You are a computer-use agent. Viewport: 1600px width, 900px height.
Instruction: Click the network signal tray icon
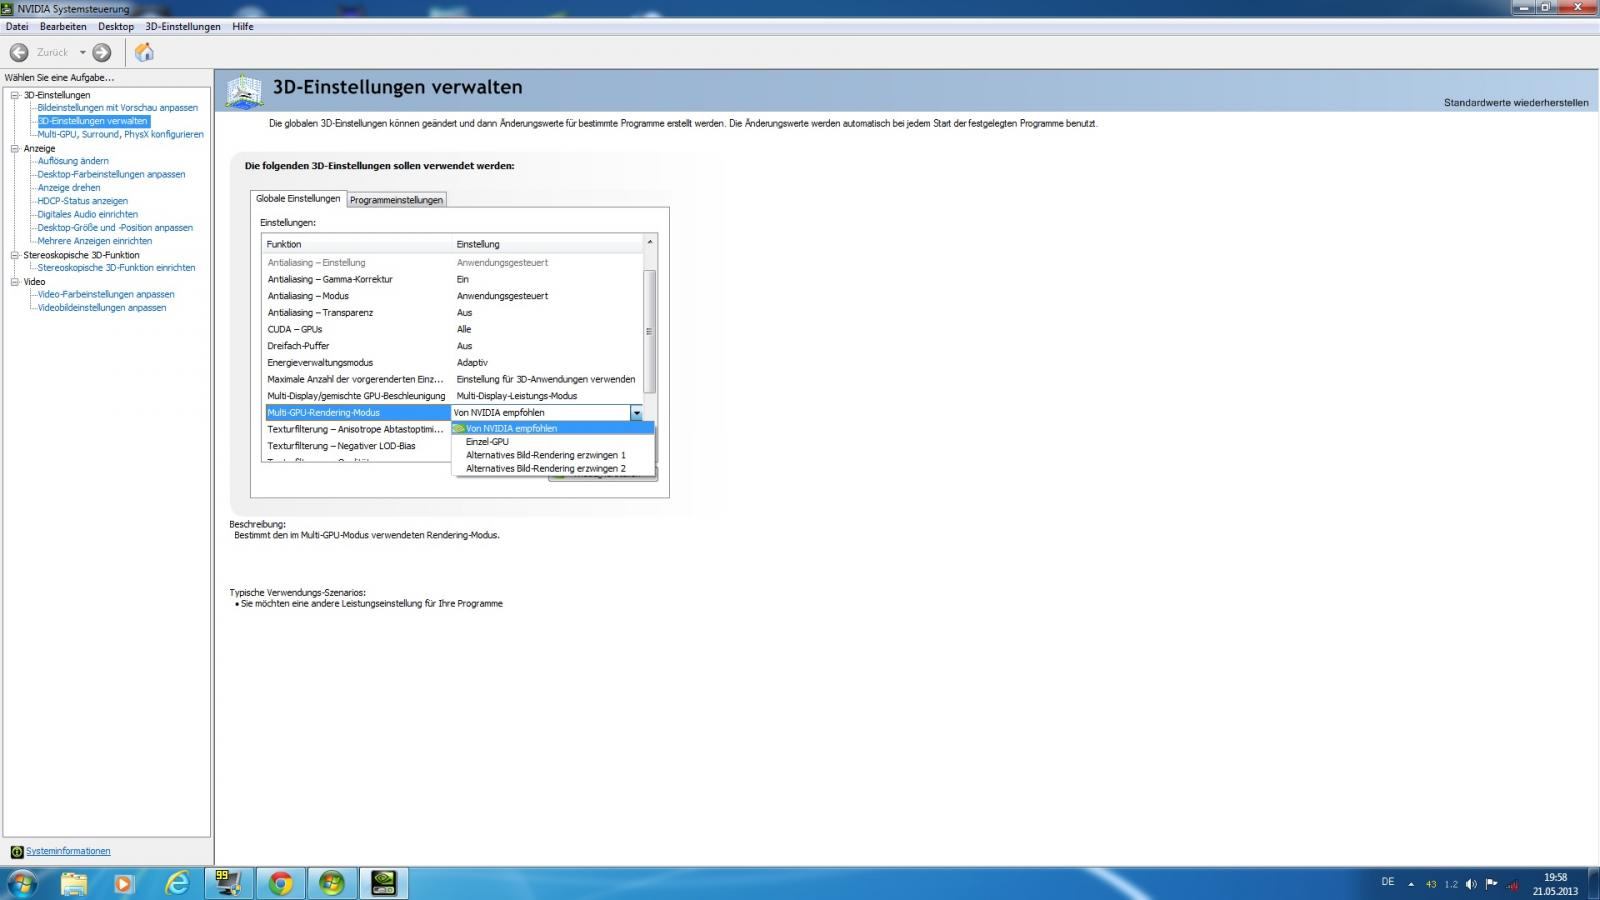(x=1512, y=884)
